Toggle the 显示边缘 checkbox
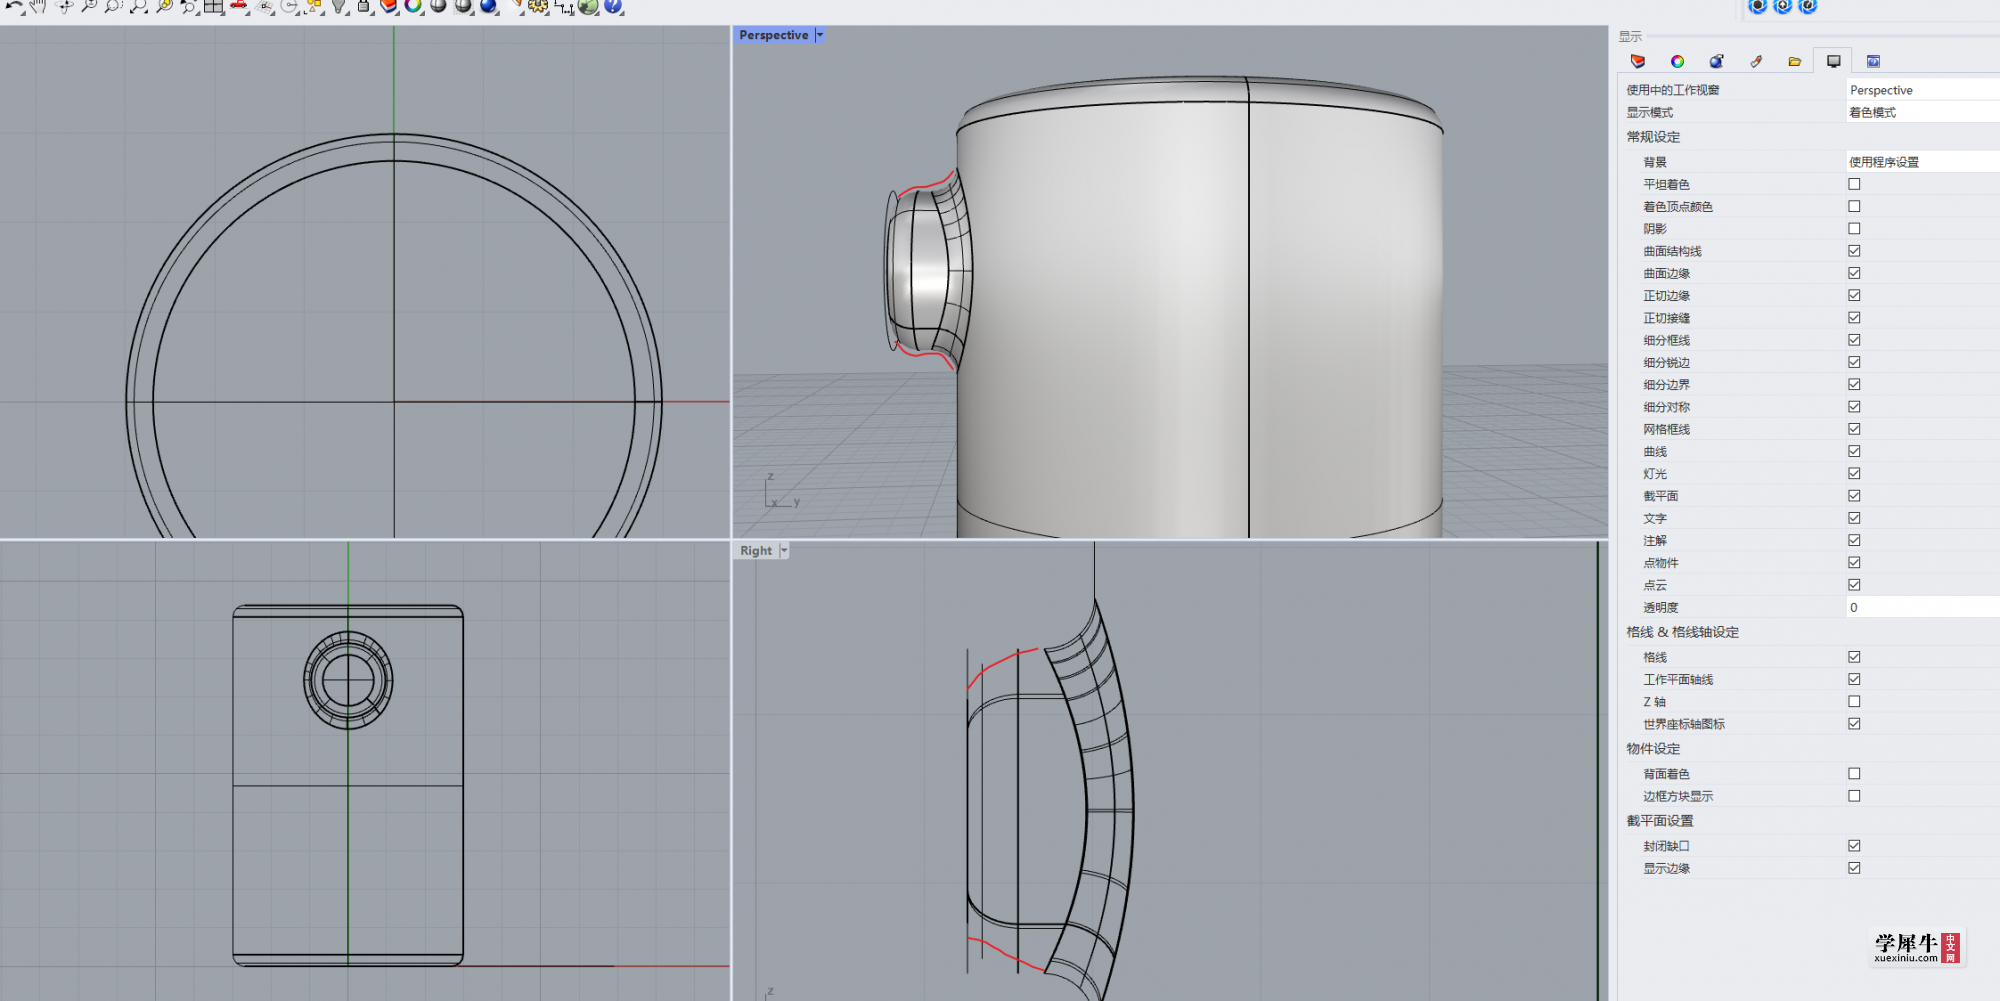Image resolution: width=2000 pixels, height=1001 pixels. pos(1854,868)
